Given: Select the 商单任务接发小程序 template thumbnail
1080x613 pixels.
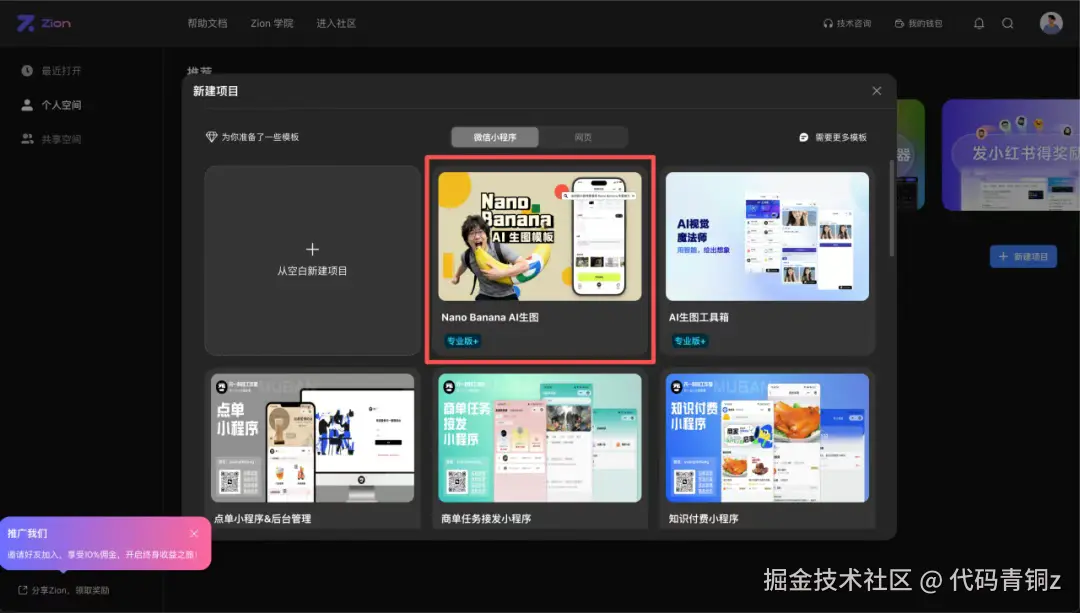Looking at the screenshot, I should click(x=540, y=438).
